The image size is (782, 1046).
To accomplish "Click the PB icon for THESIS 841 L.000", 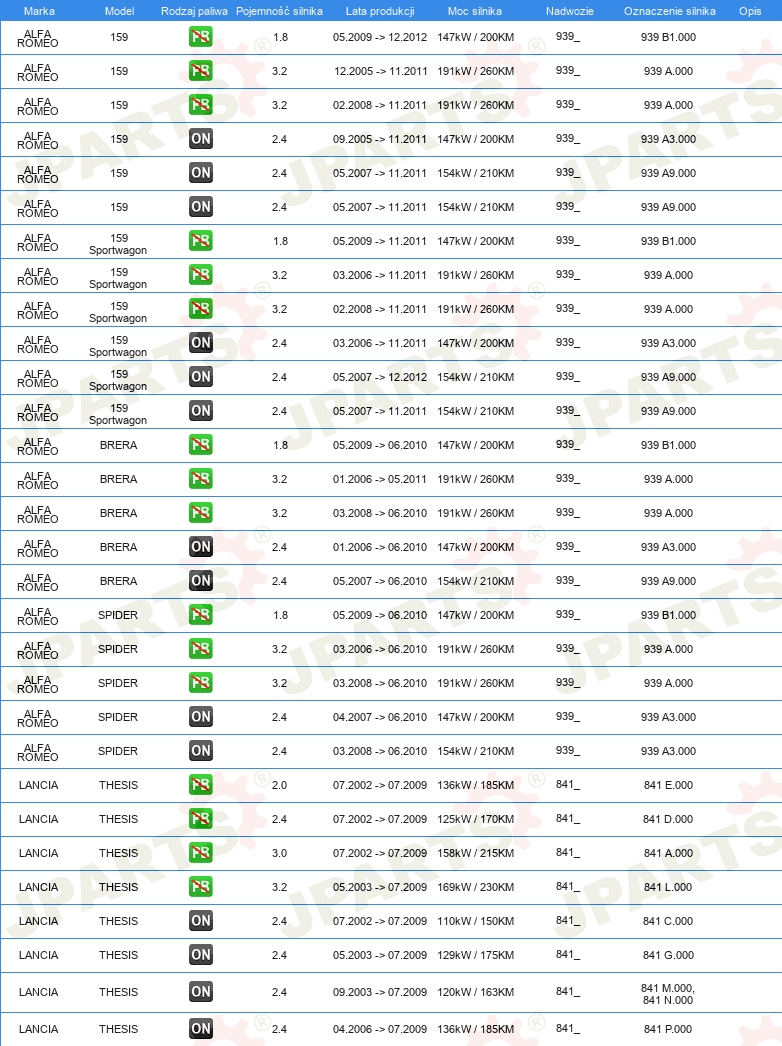I will tap(201, 887).
